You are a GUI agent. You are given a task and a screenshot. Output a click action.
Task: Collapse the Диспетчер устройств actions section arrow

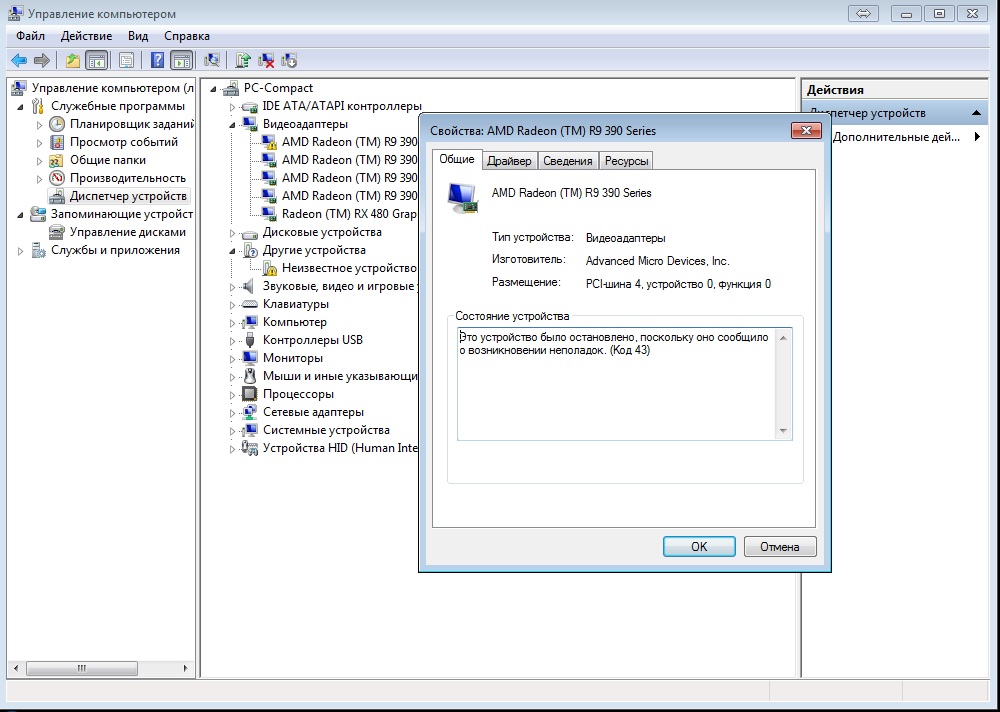coord(976,113)
